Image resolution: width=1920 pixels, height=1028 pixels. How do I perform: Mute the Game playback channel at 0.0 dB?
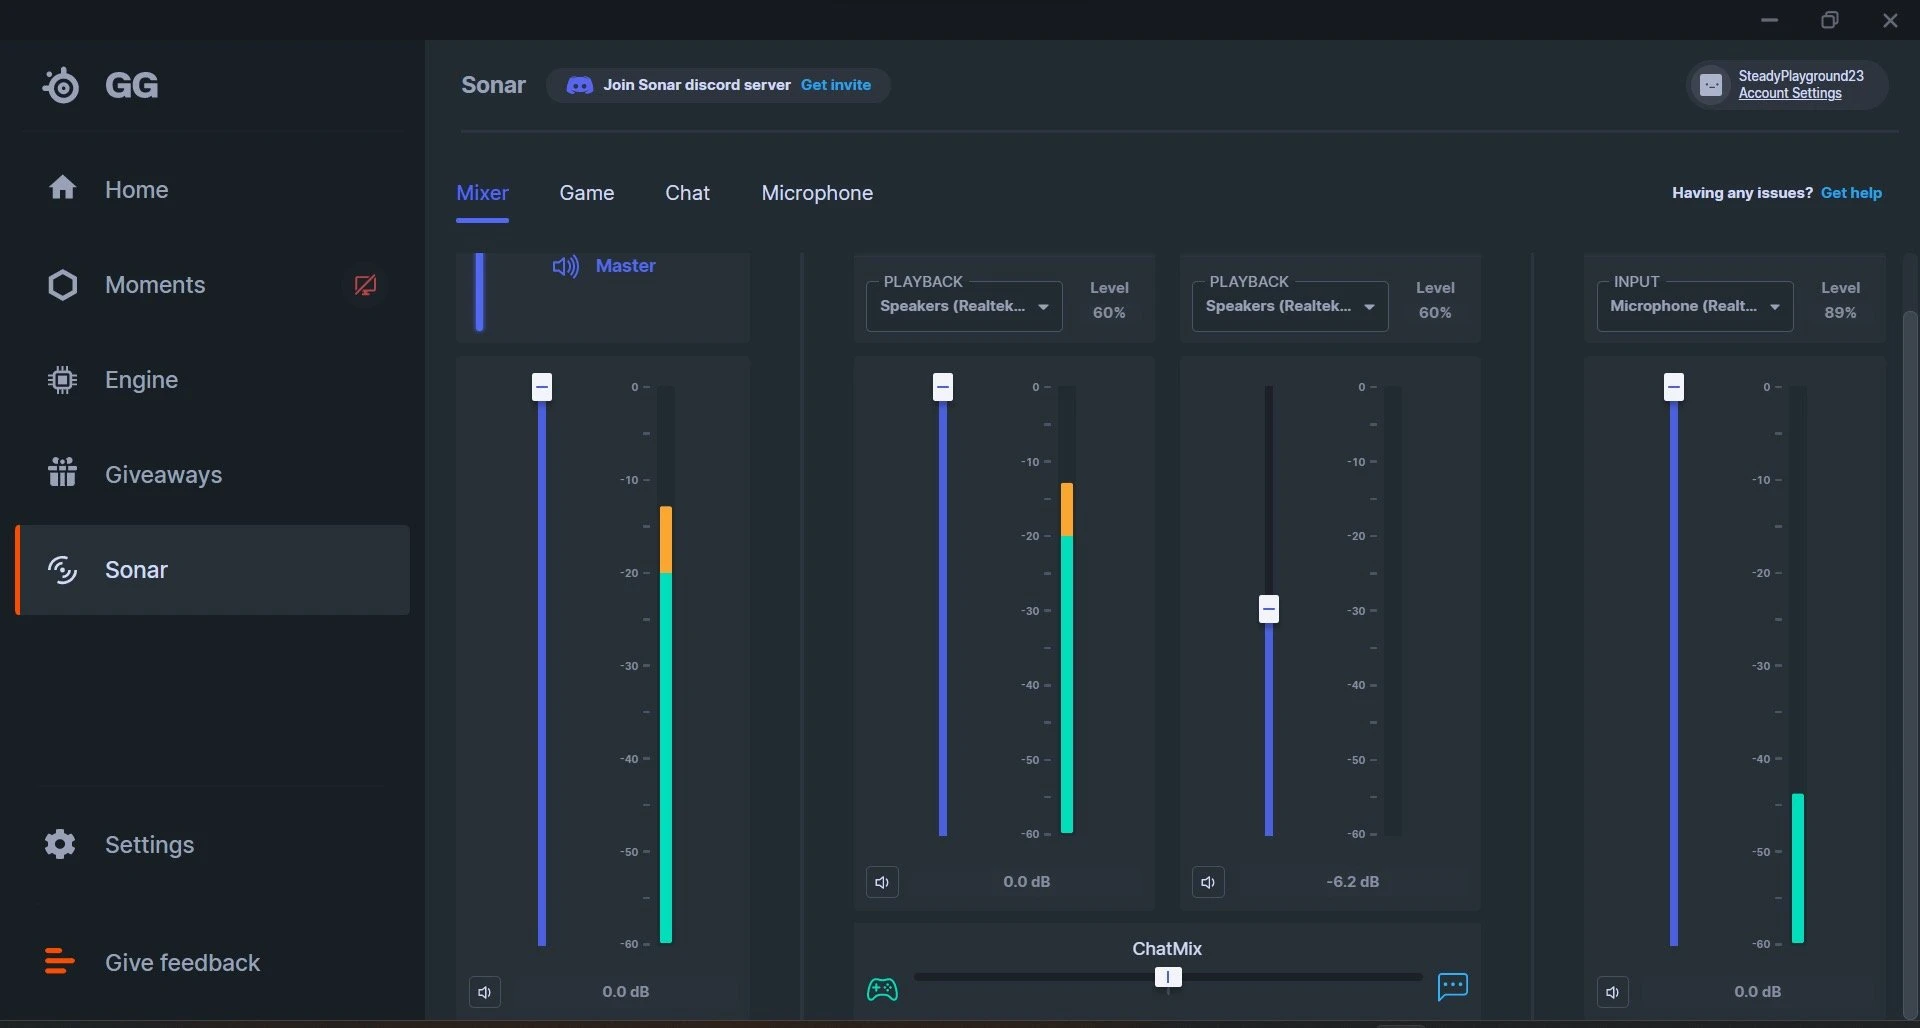pyautogui.click(x=882, y=882)
